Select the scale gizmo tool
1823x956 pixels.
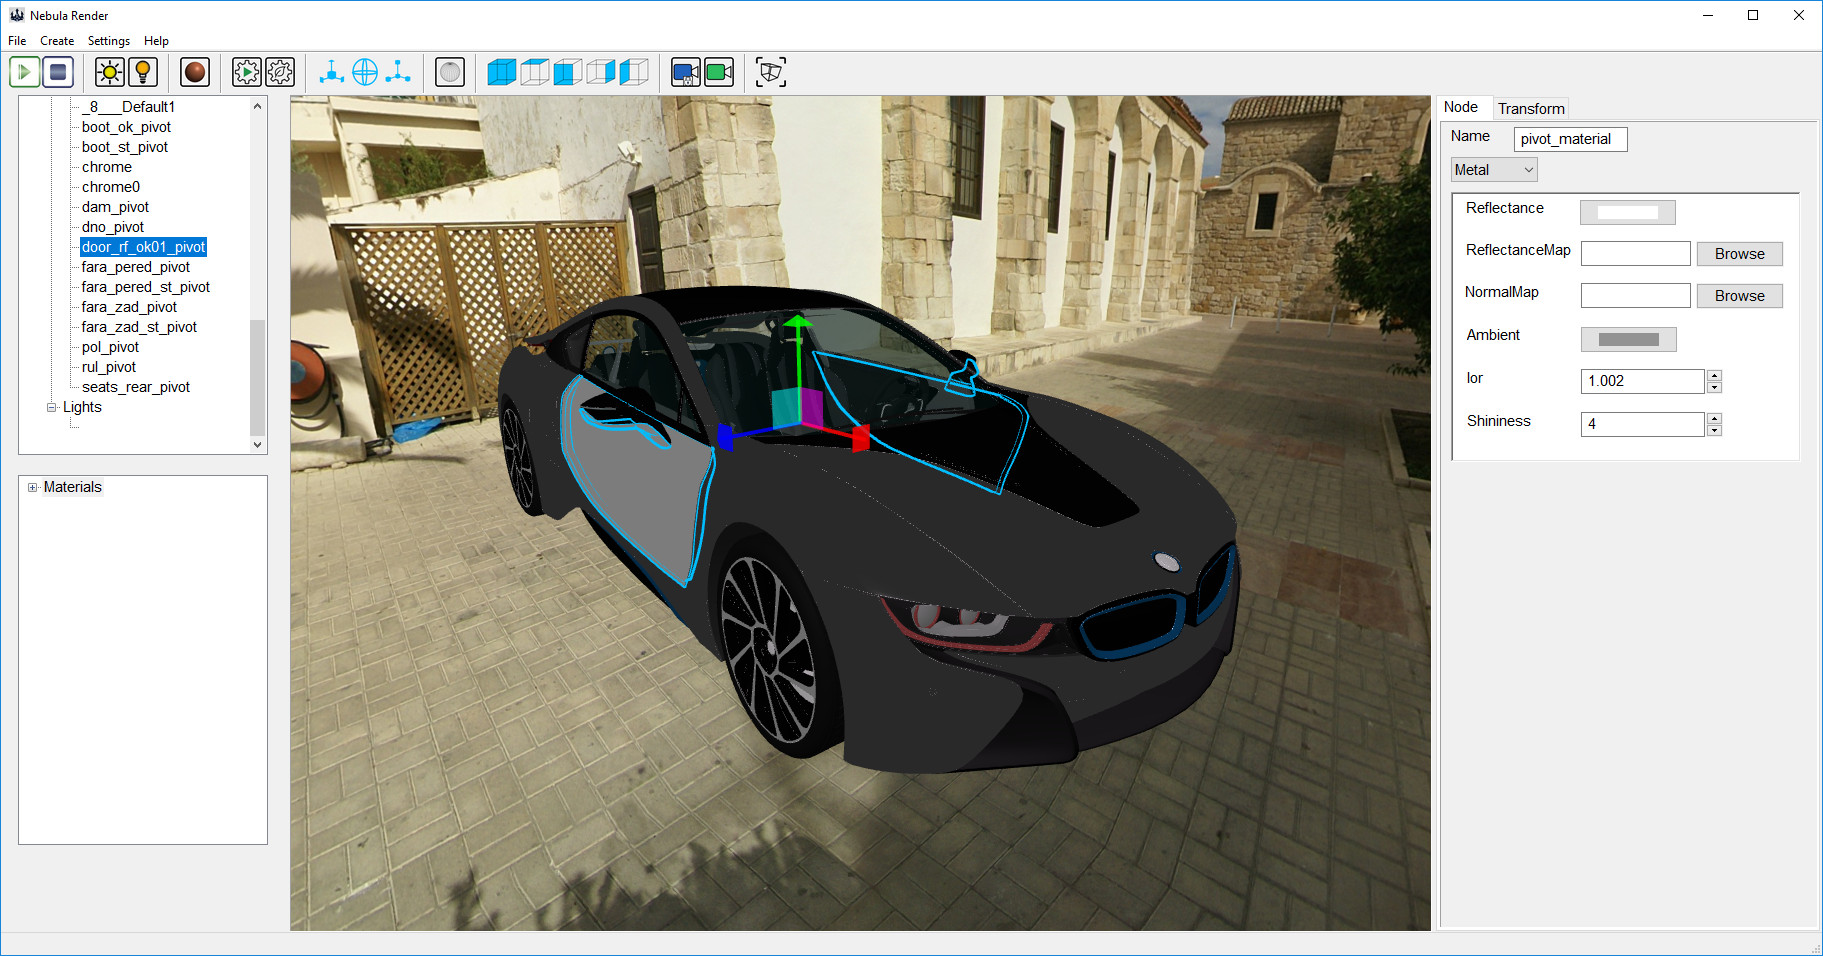(398, 72)
